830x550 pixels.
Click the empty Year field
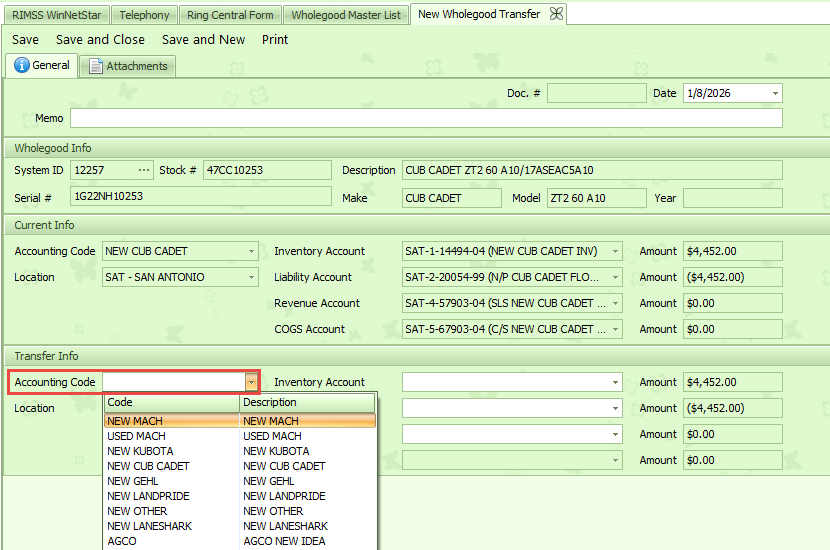coord(733,198)
